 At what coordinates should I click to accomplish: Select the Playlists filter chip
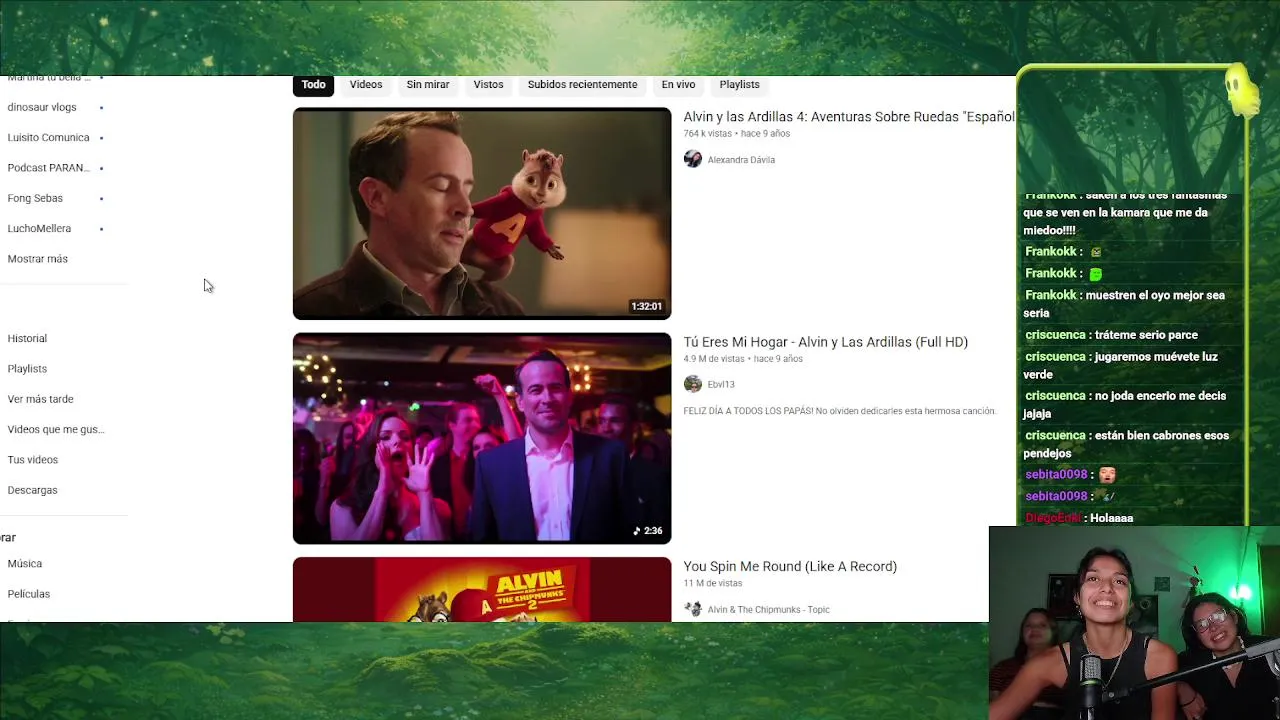(x=739, y=85)
